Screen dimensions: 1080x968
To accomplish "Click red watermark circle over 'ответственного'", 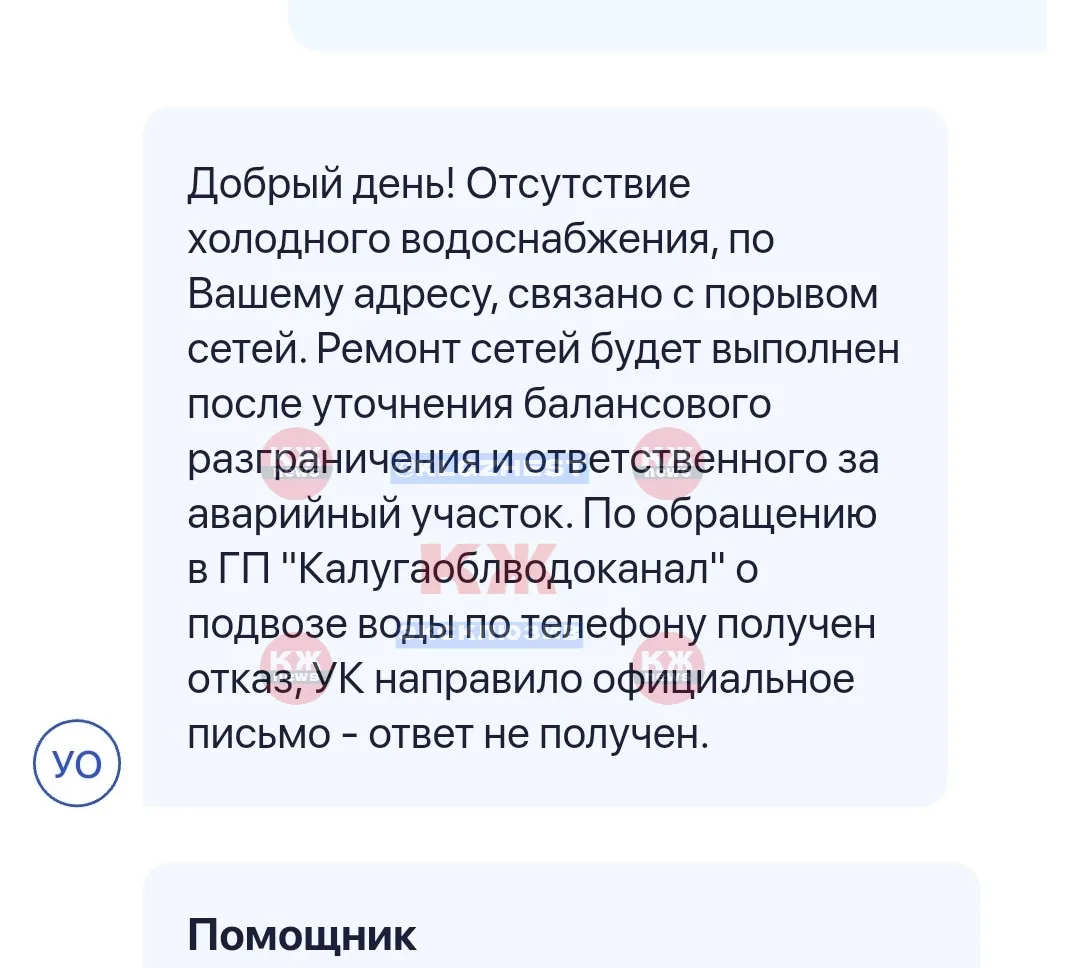I will tap(667, 462).
